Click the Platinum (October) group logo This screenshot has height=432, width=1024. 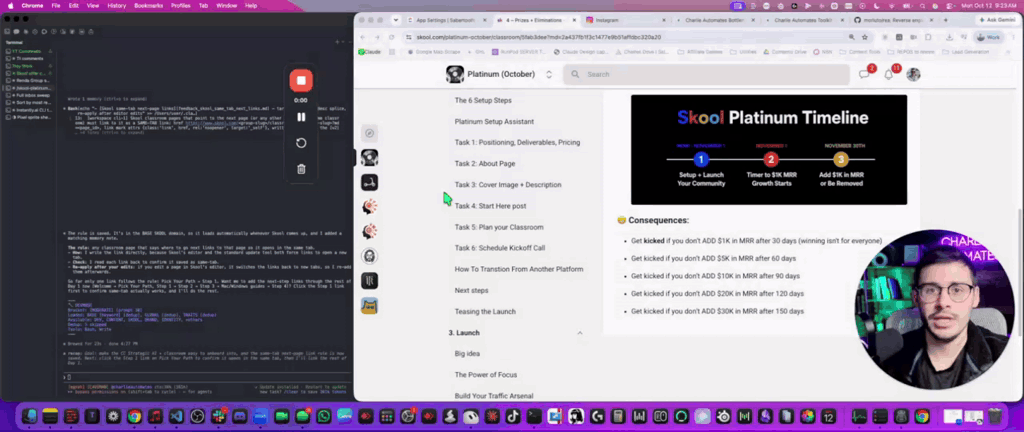[x=455, y=74]
